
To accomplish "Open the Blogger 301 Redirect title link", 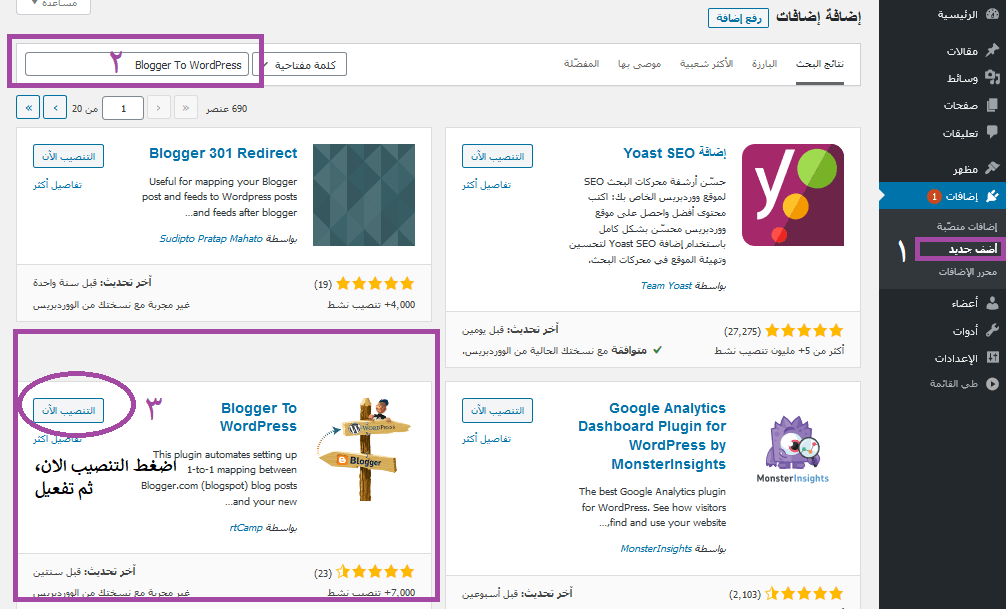I will coord(223,153).
